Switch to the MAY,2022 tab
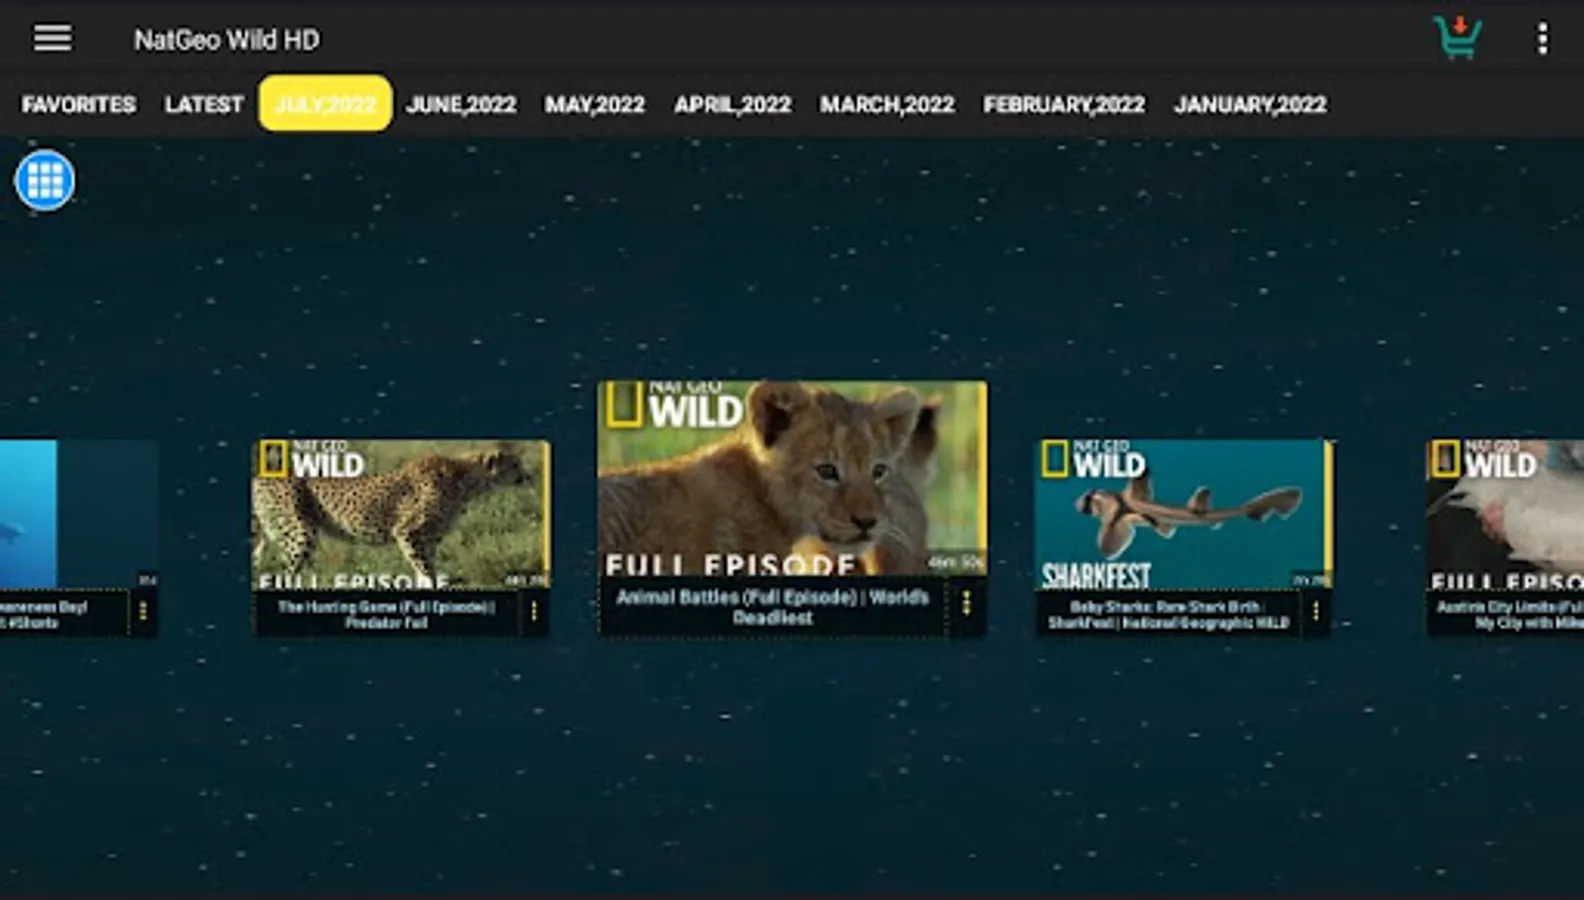The width and height of the screenshot is (1584, 900). point(595,104)
